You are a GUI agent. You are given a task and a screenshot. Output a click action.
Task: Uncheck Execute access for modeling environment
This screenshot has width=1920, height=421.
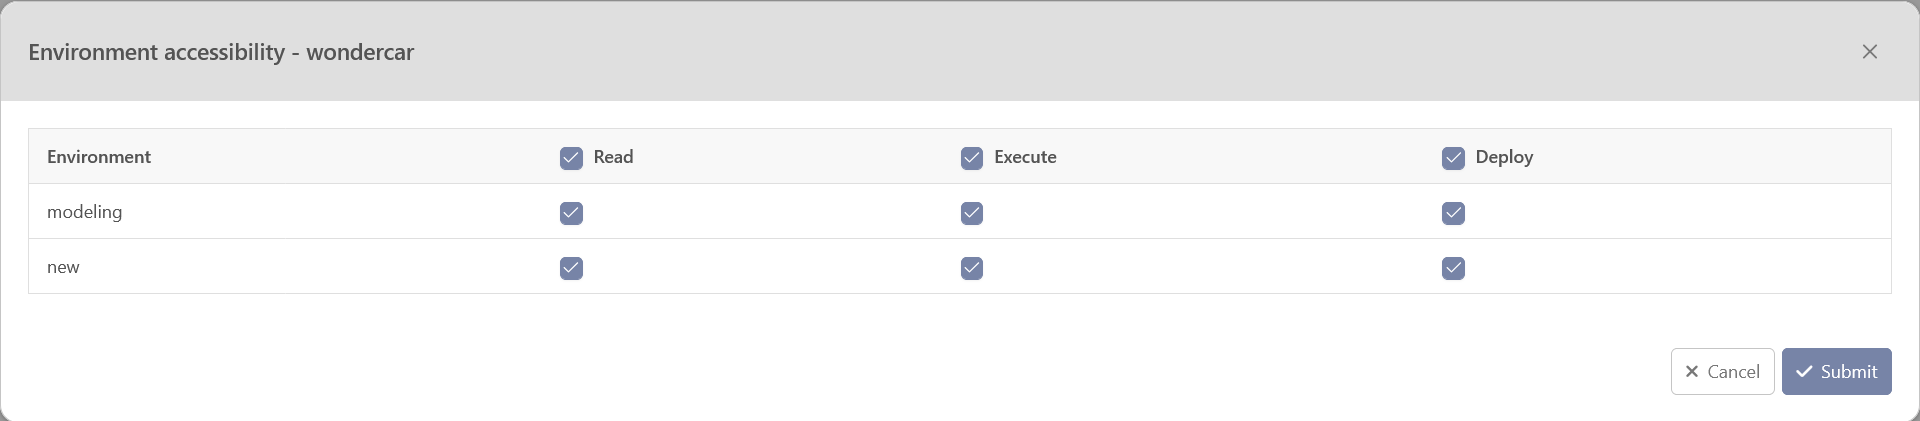click(972, 213)
